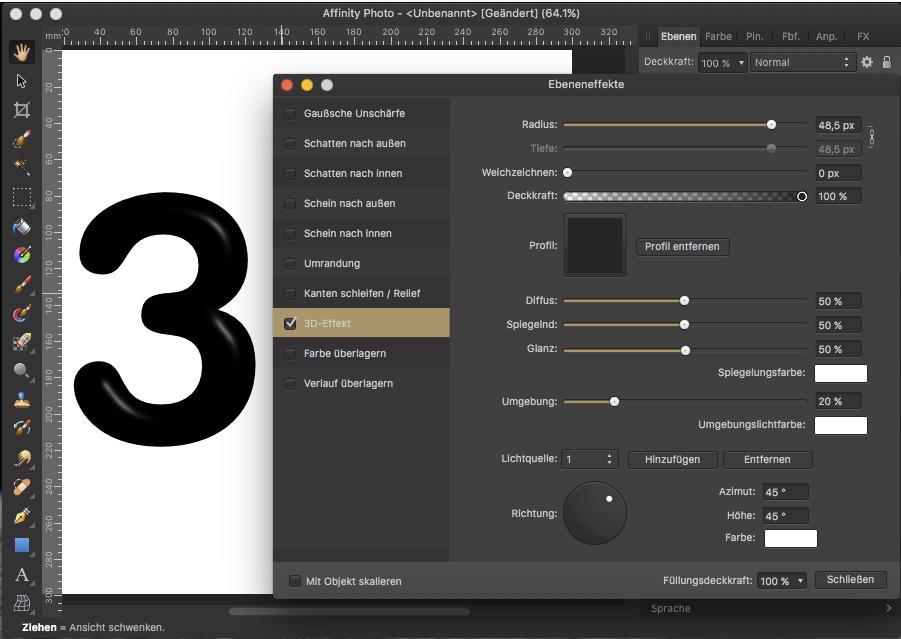The width and height of the screenshot is (901, 639).
Task: Click the Umgebung slider handle
Action: [x=614, y=402]
